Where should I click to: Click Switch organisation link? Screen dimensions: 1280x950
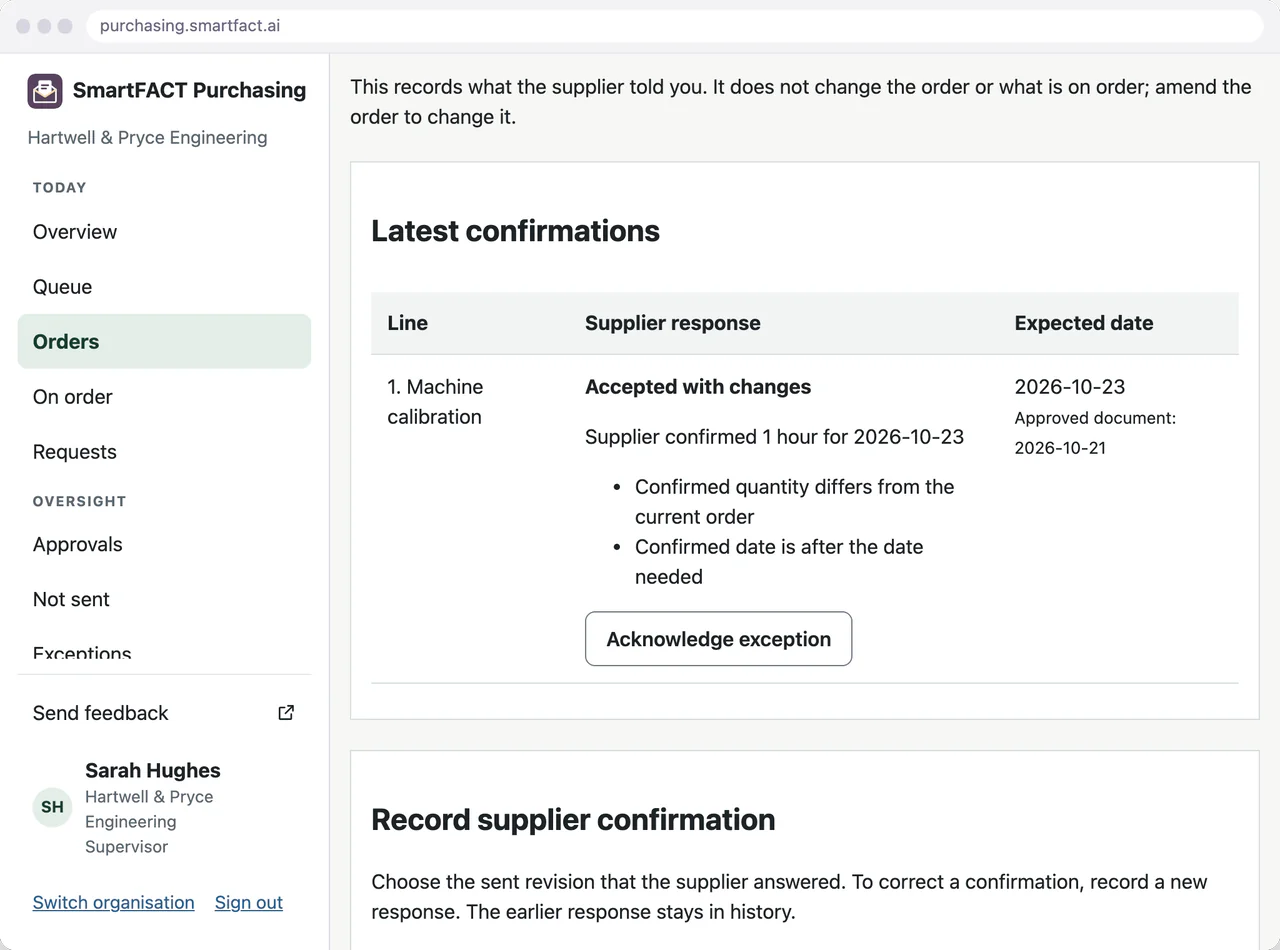click(113, 902)
